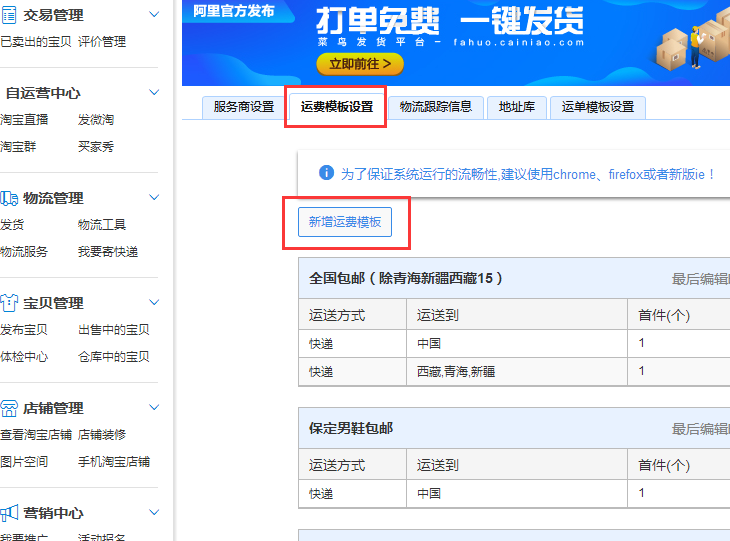The height and width of the screenshot is (541, 730).
Task: Collapse the 营销中心 section chevron
Action: click(x=154, y=512)
